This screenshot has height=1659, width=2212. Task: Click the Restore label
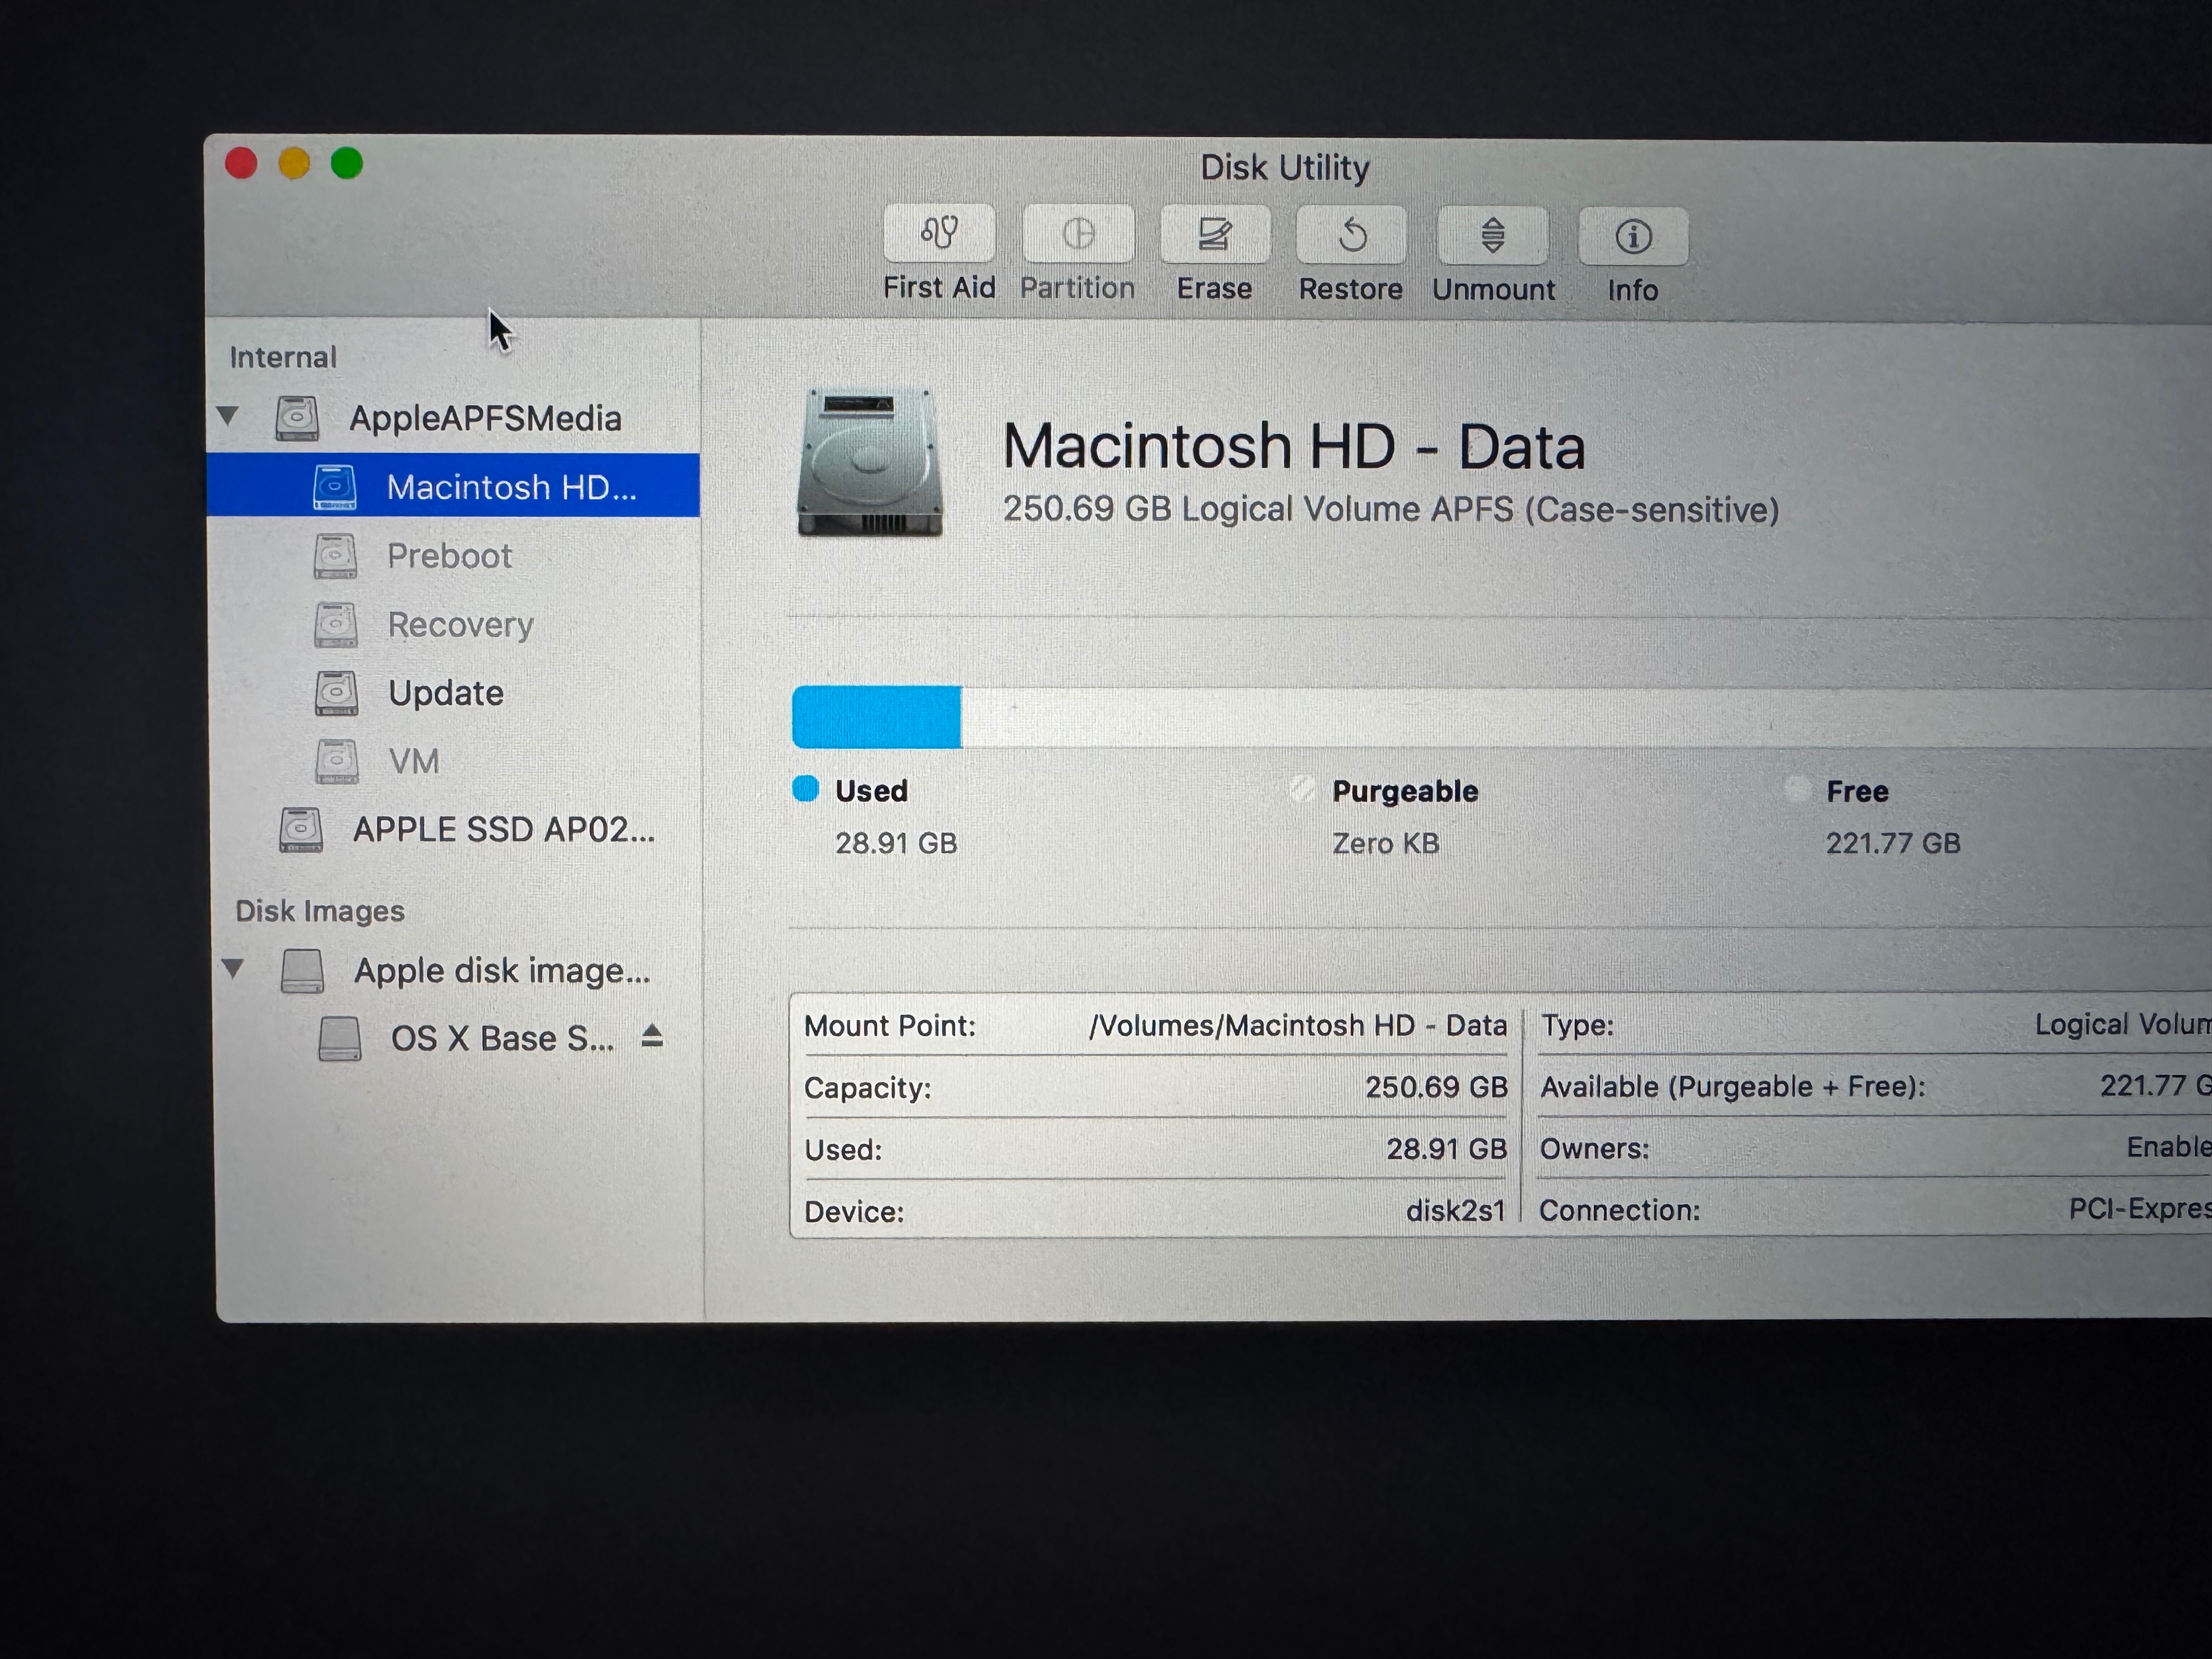1351,290
